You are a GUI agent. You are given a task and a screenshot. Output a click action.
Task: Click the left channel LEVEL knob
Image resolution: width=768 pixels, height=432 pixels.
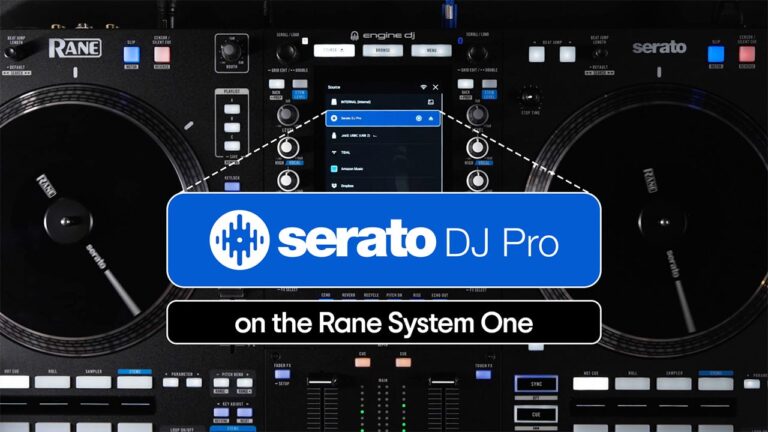(x=288, y=115)
